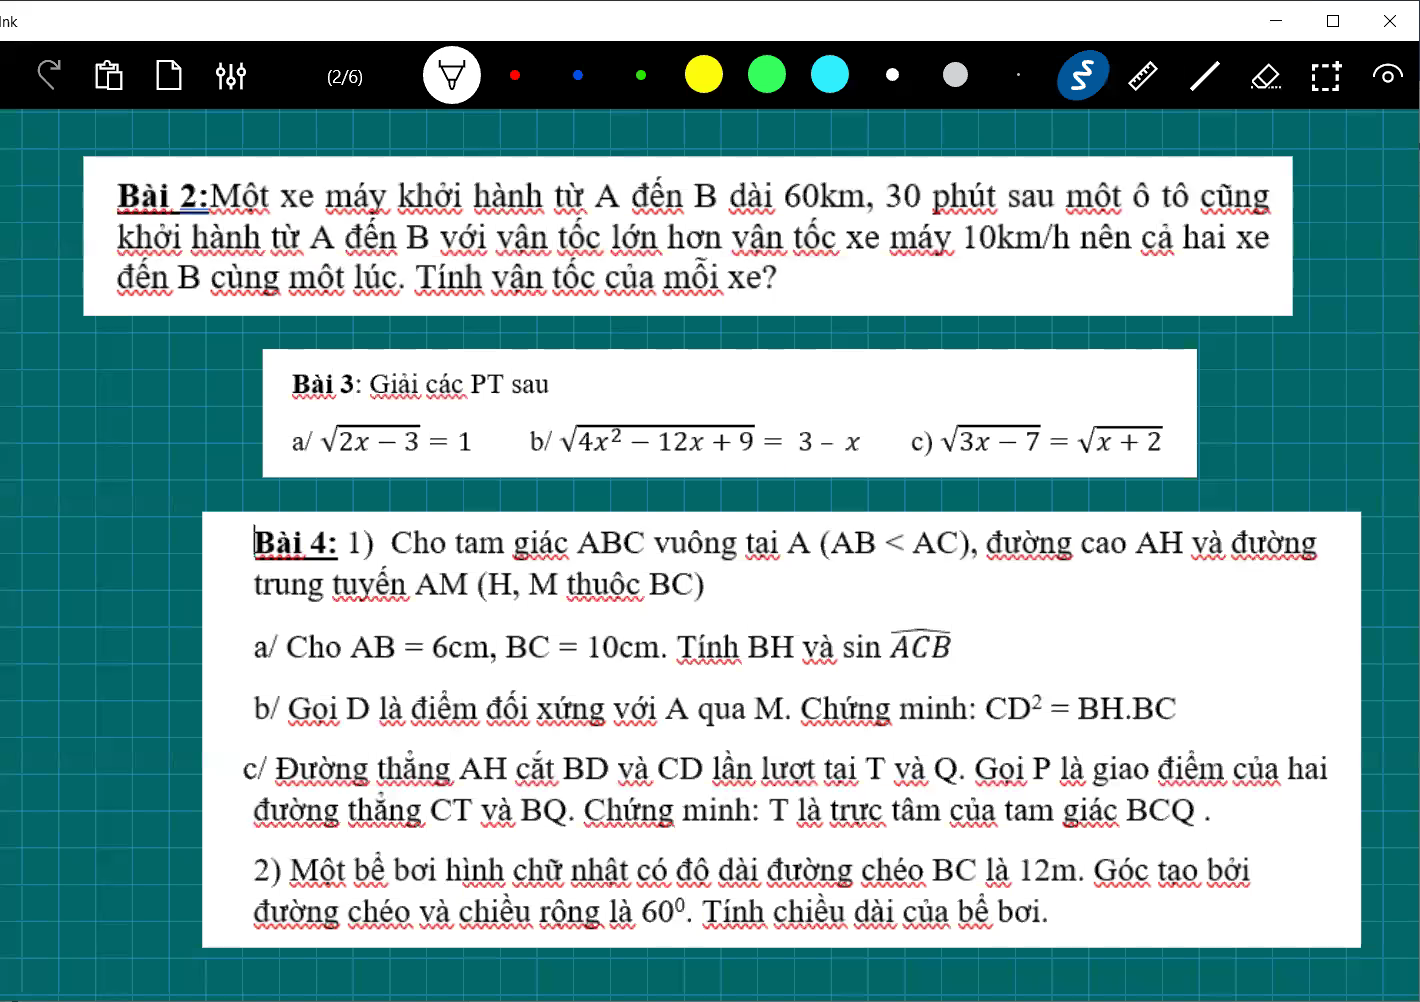Pick the small green pen color
Image resolution: width=1420 pixels, height=1002 pixels.
click(x=641, y=74)
